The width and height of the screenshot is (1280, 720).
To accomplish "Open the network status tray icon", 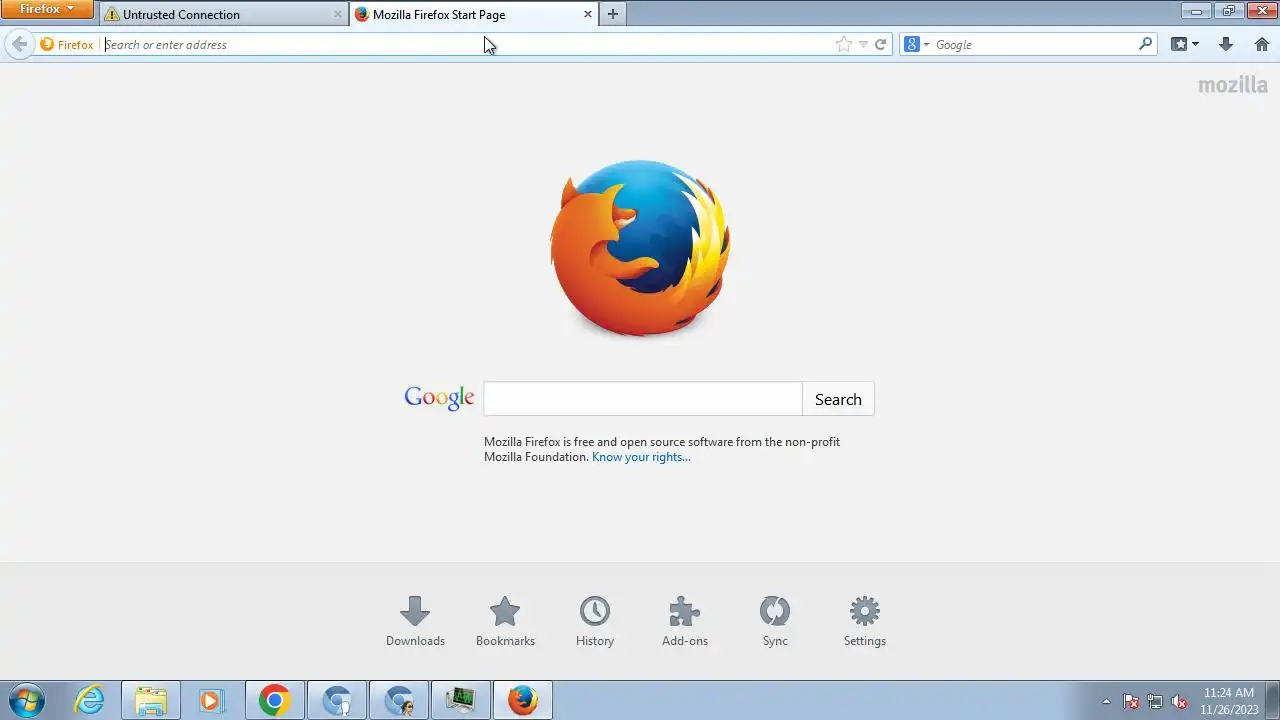I will point(1155,701).
